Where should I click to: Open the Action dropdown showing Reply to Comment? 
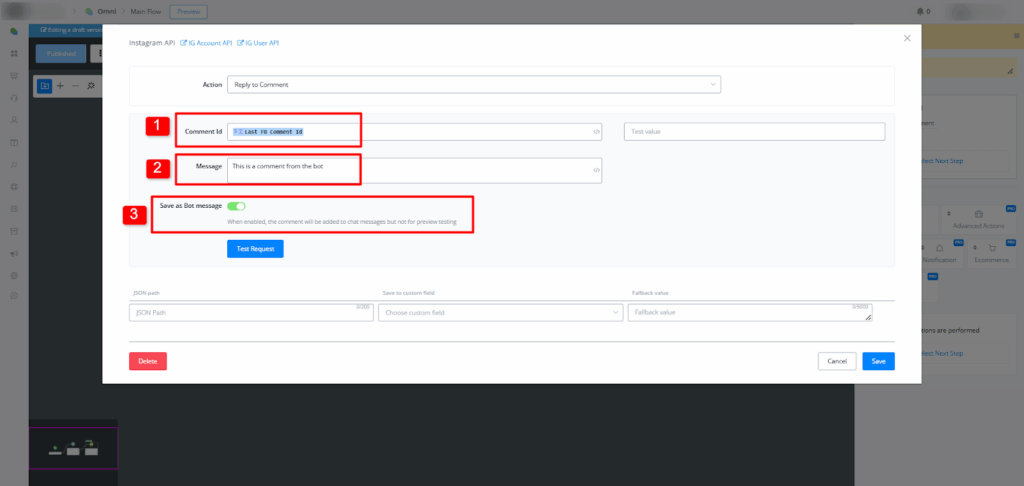[473, 85]
